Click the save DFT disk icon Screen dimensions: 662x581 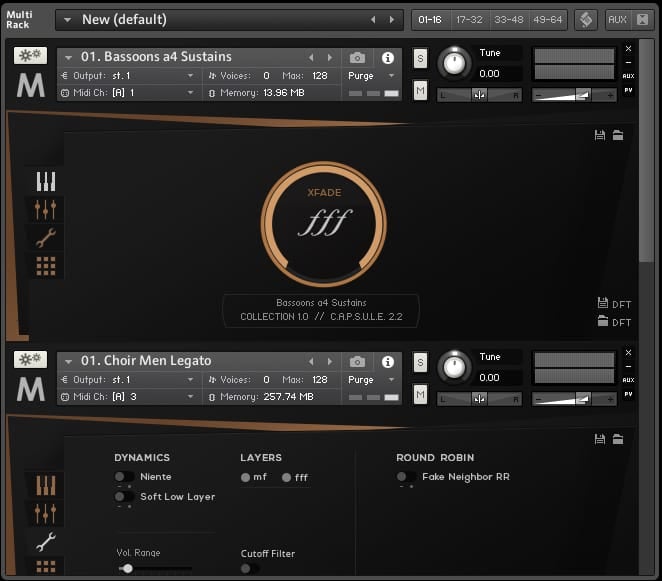[602, 303]
